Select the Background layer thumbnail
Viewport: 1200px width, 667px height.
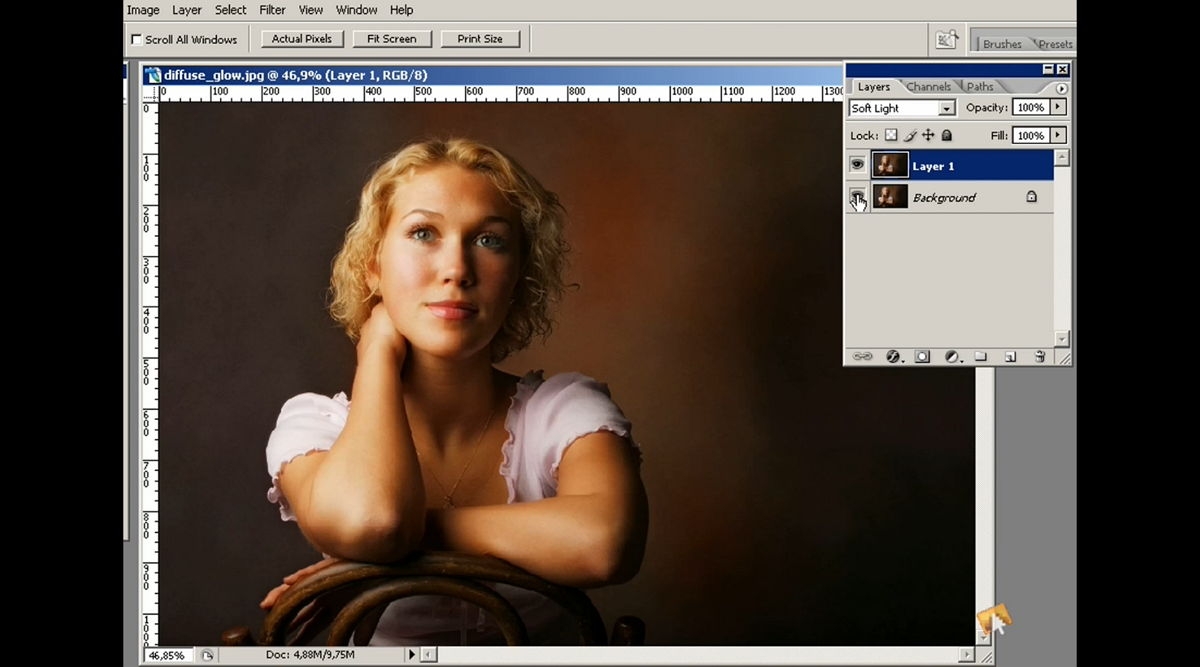pyautogui.click(x=890, y=196)
